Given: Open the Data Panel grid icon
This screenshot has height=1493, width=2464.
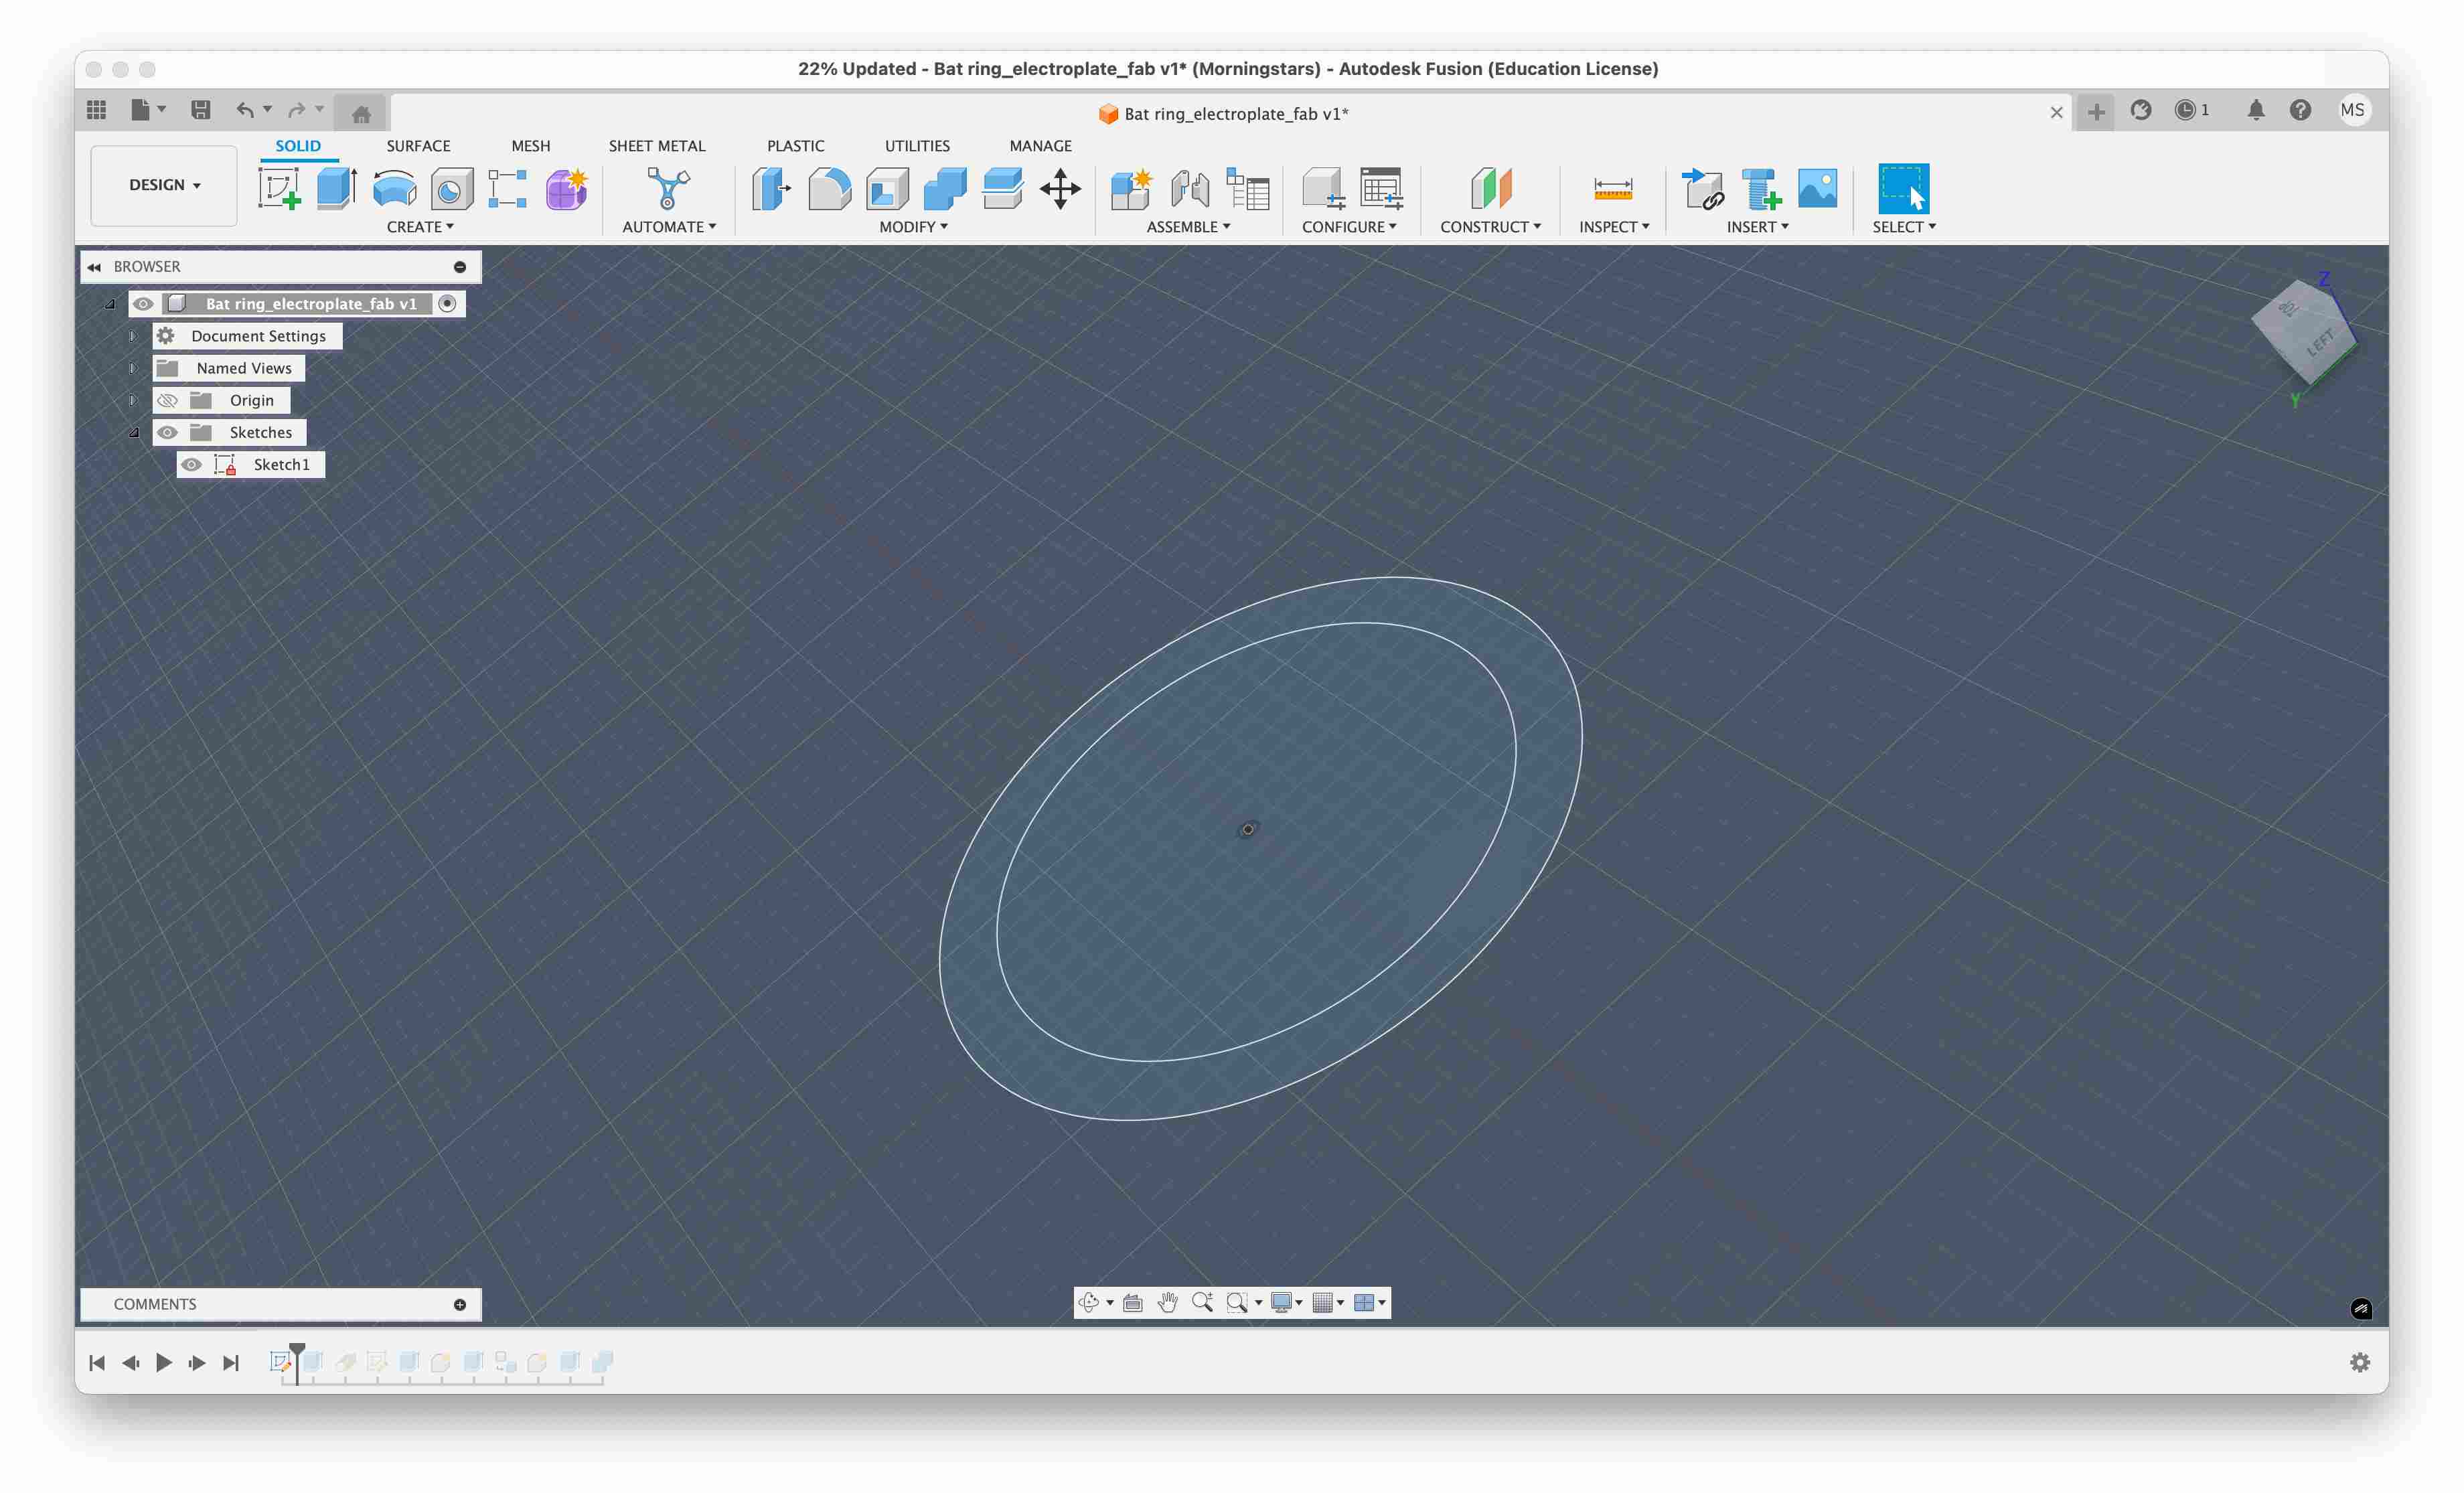Looking at the screenshot, I should pos(96,110).
